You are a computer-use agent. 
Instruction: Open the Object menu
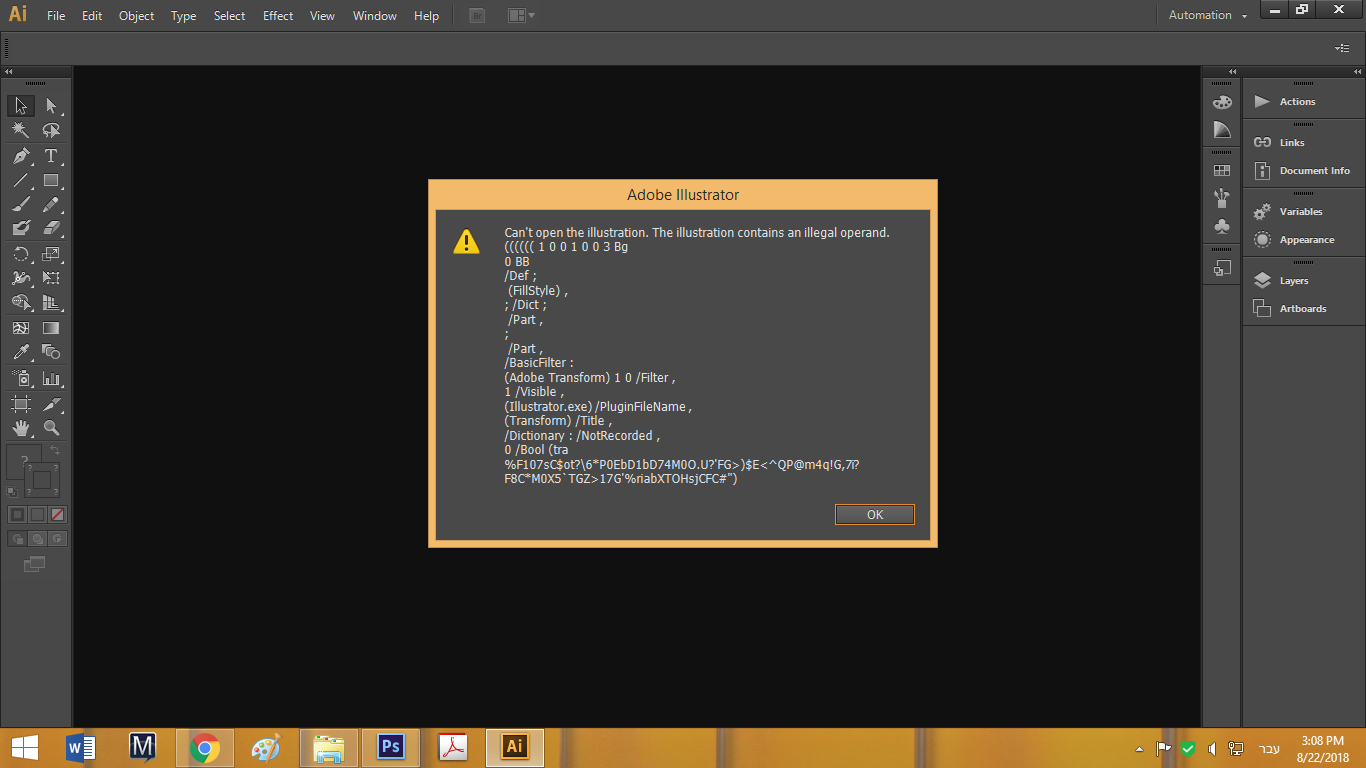pos(136,16)
